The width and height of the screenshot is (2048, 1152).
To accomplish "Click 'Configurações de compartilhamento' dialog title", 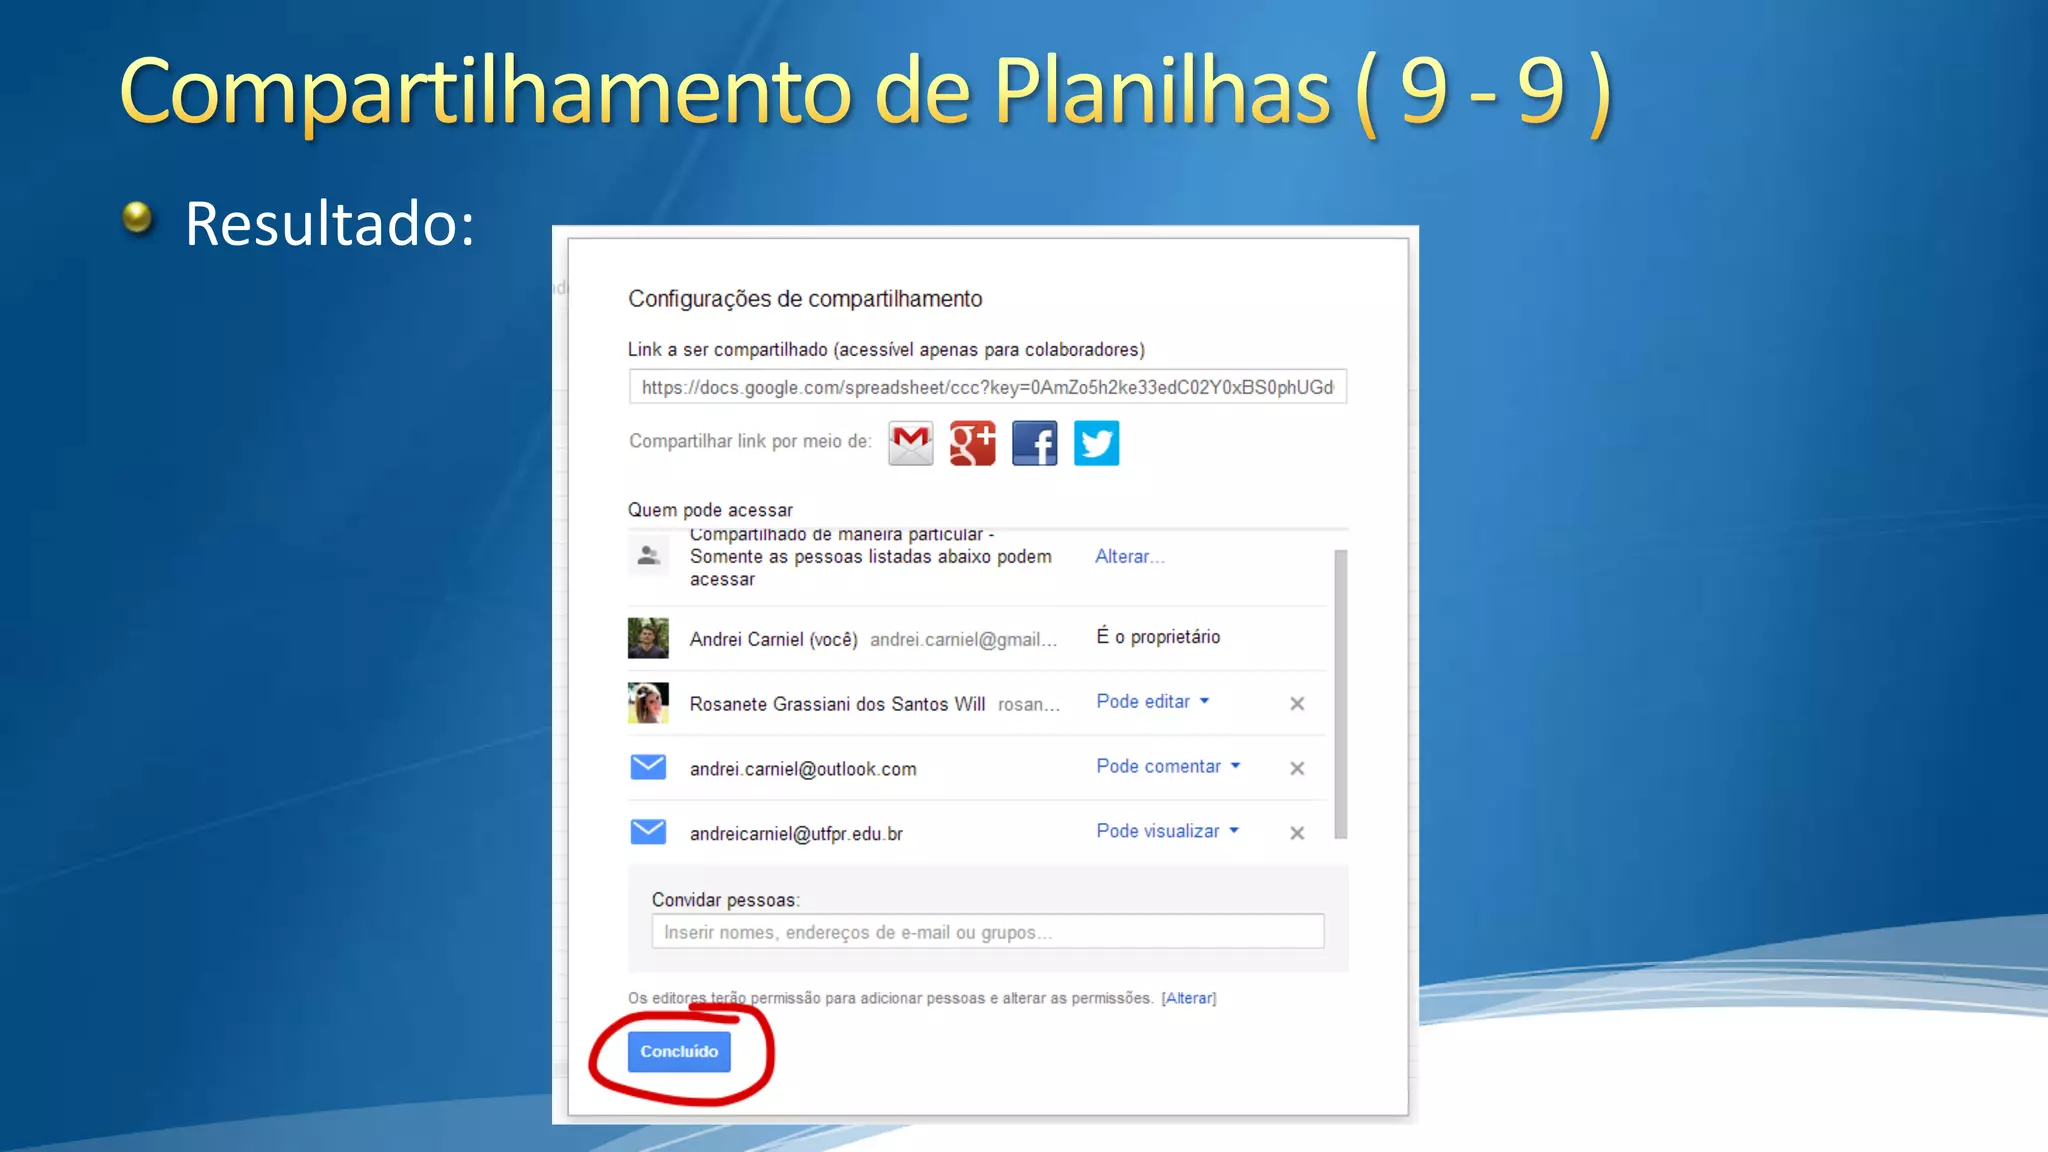I will pyautogui.click(x=805, y=299).
